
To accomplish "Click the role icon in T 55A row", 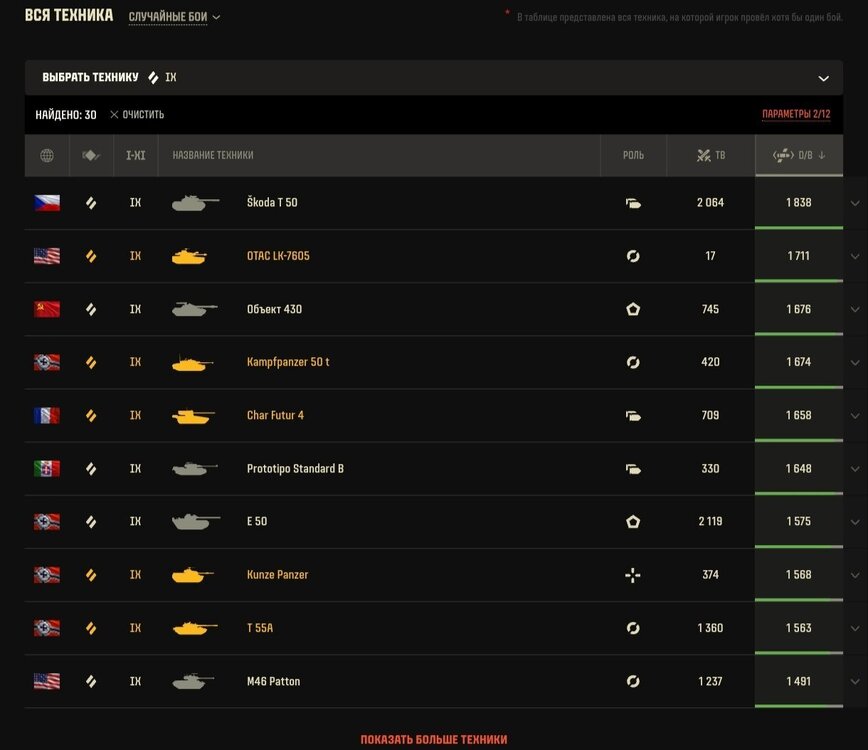I will [x=633, y=628].
